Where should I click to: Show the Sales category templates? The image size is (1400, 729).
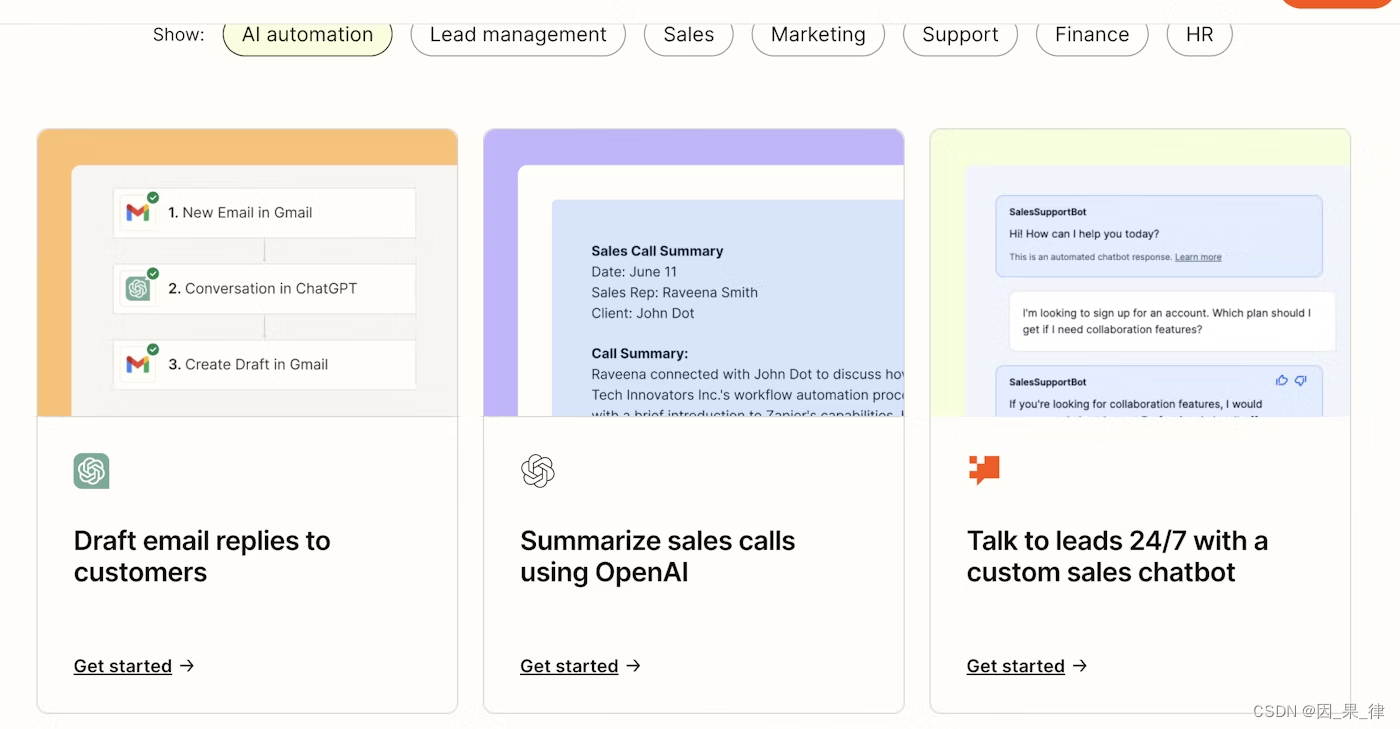[x=689, y=35]
